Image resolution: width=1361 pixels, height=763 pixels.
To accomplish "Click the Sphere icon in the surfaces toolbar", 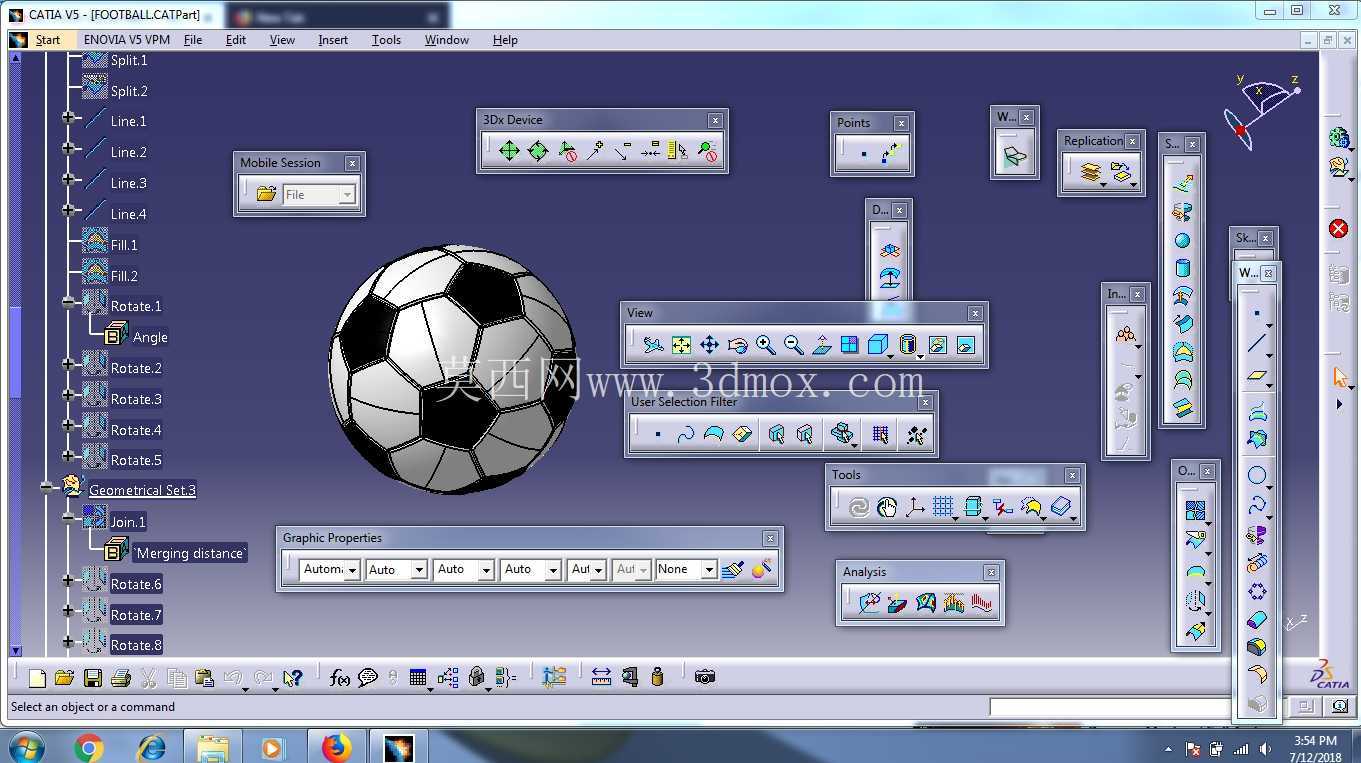I will 1182,240.
